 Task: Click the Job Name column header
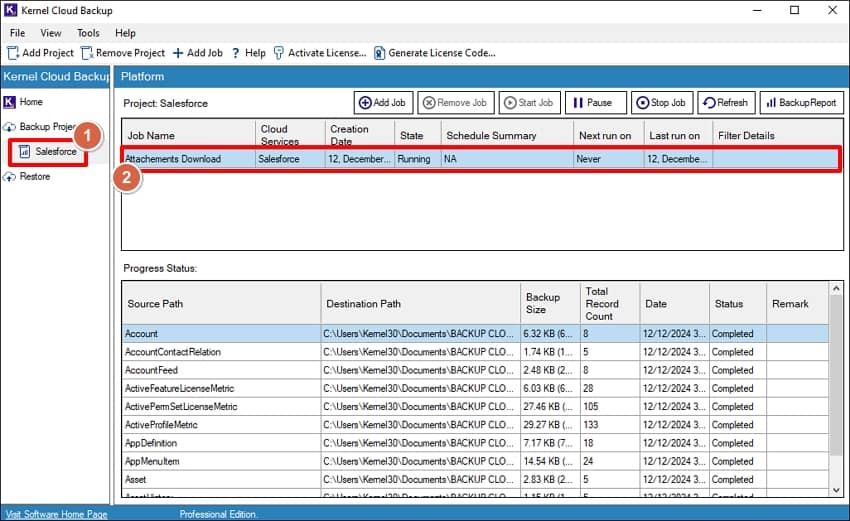click(x=189, y=136)
